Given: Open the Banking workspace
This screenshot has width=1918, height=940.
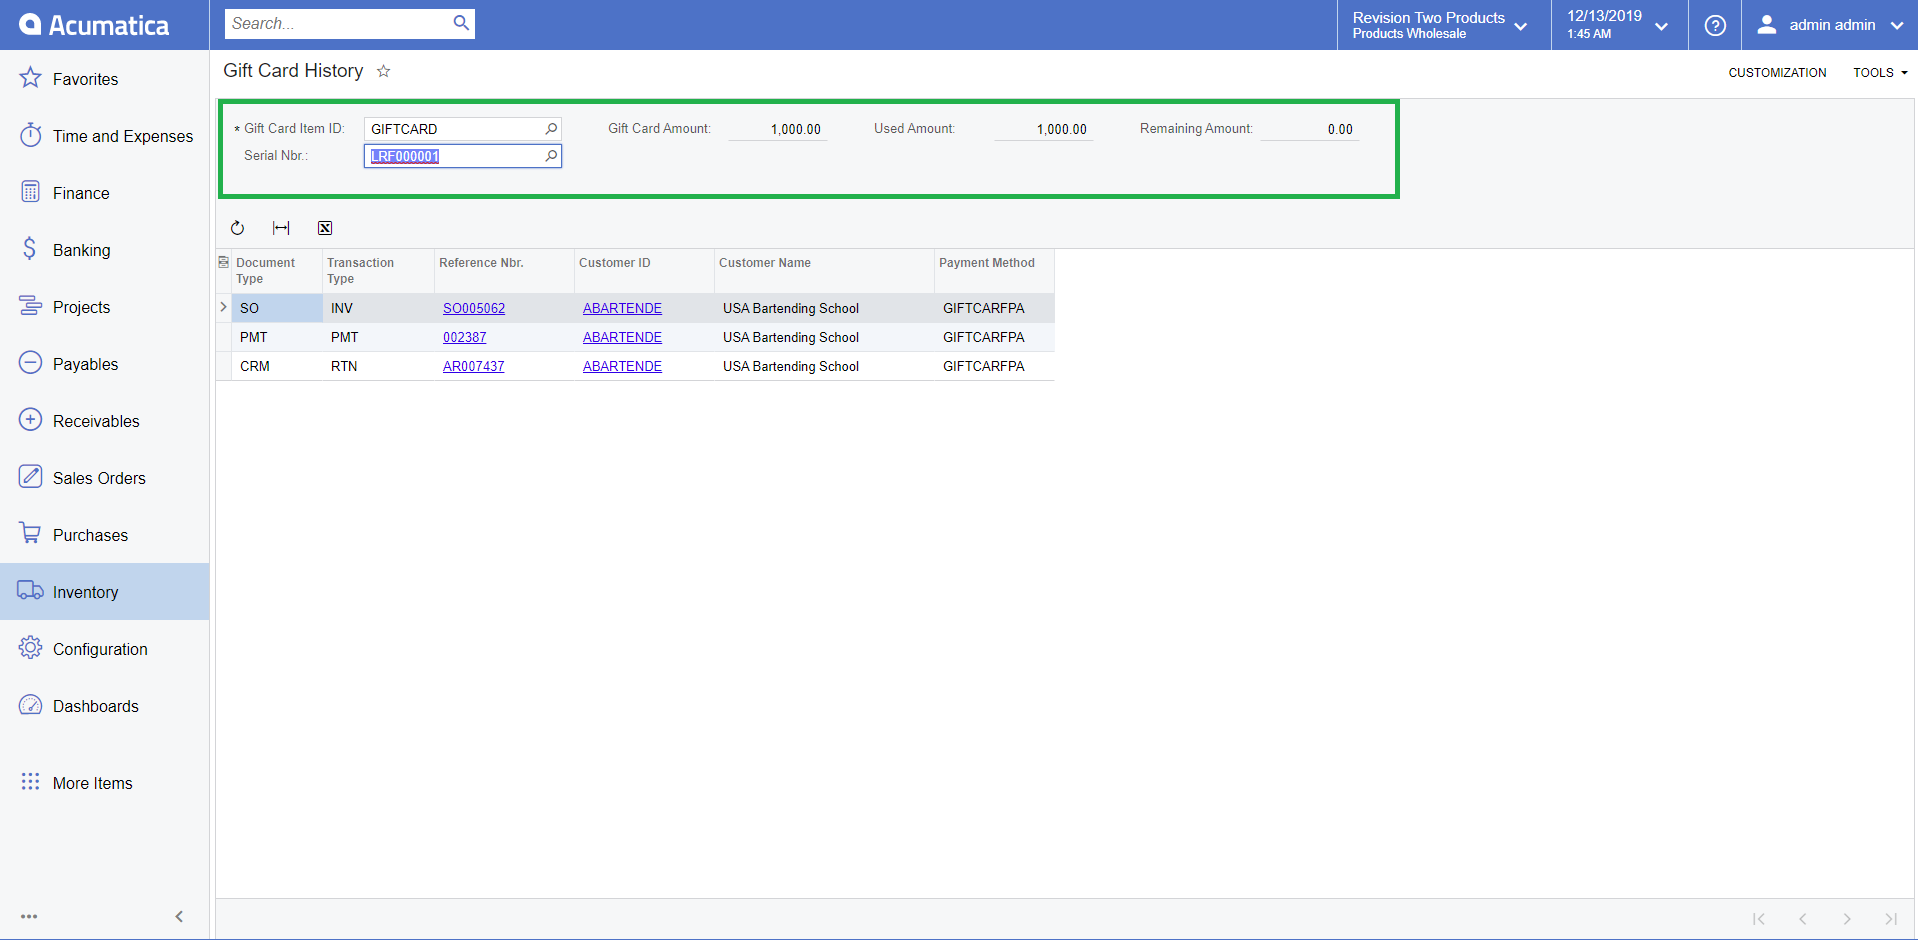Looking at the screenshot, I should click(x=104, y=250).
